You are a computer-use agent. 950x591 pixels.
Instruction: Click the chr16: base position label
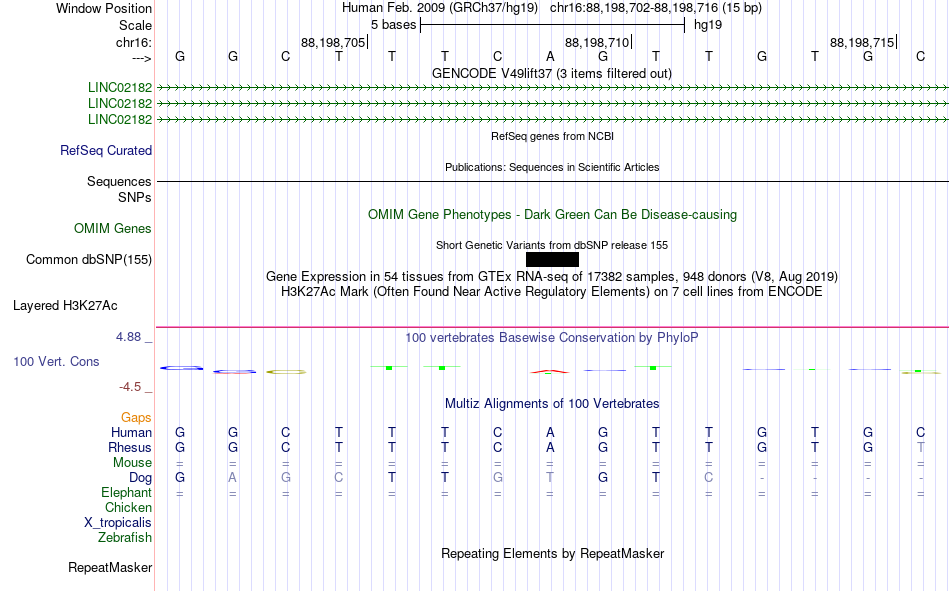coord(134,42)
